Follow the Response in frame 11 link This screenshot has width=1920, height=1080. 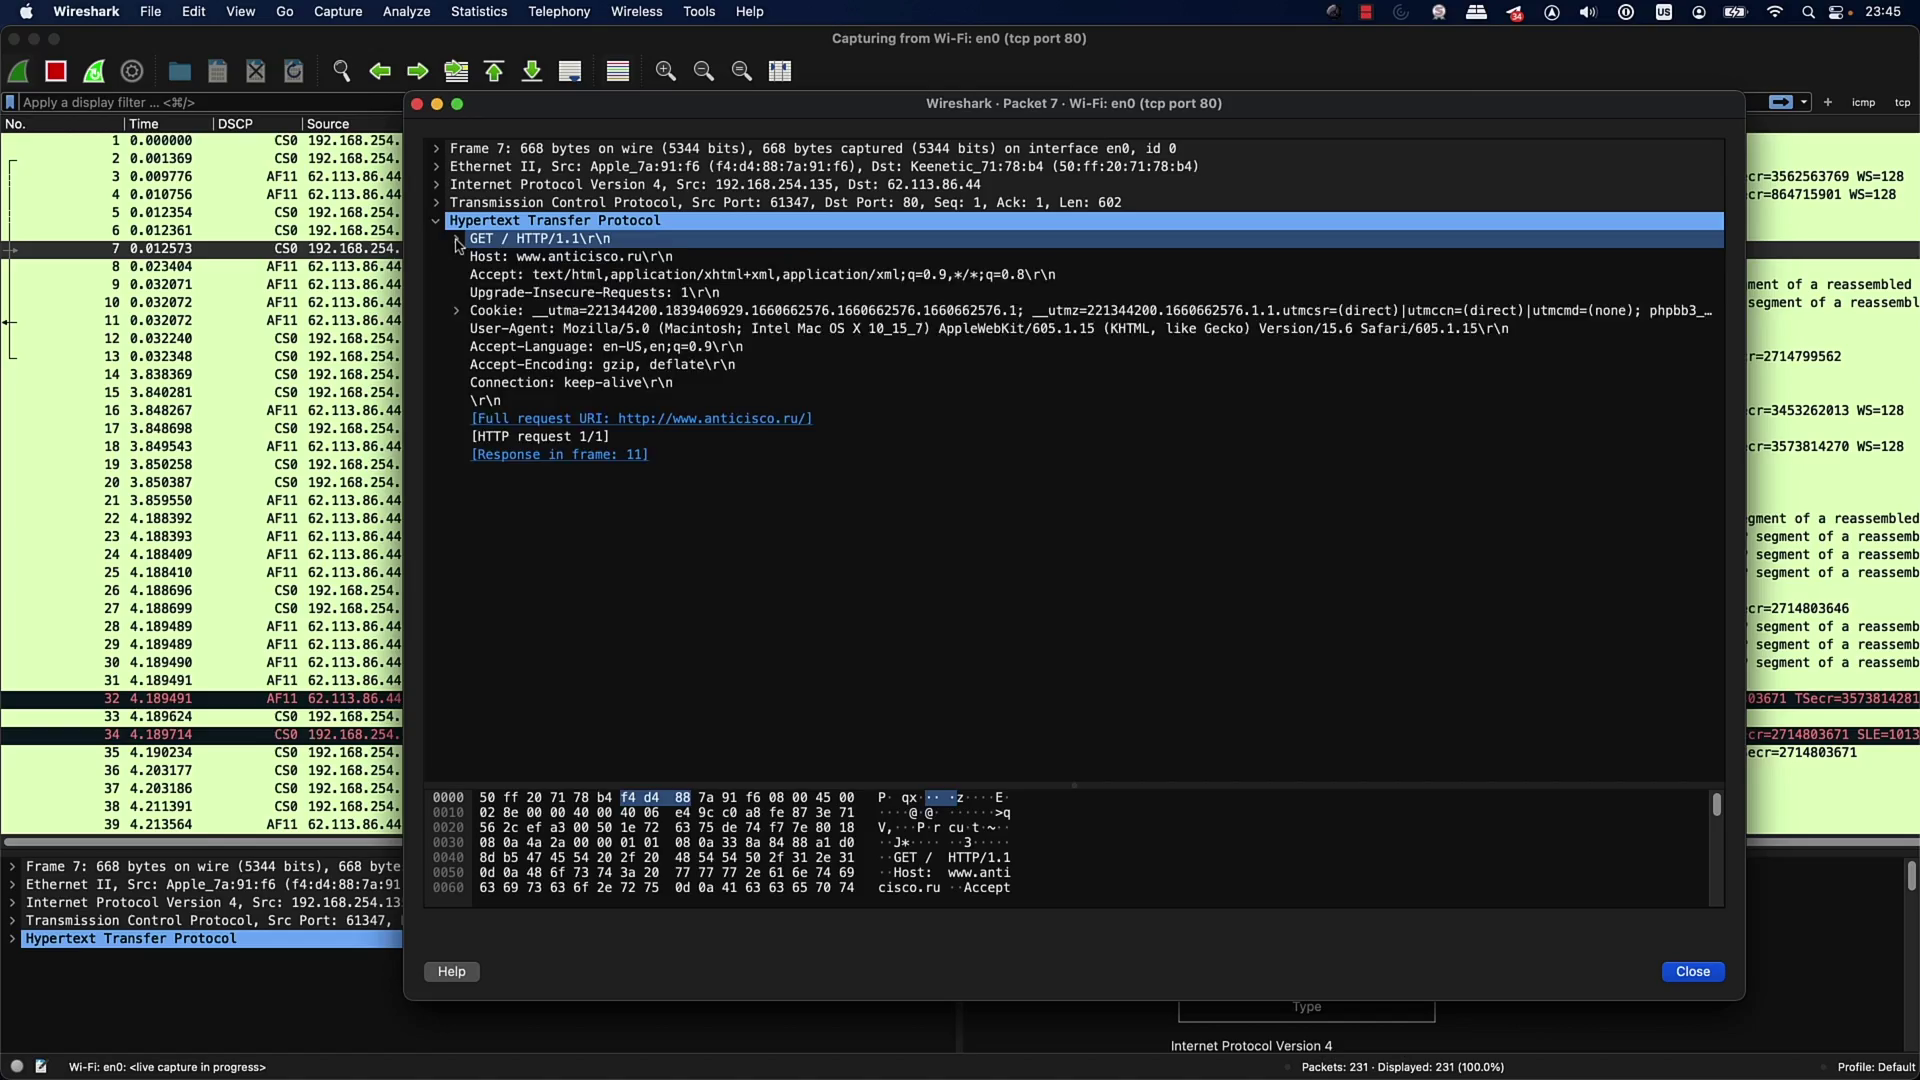tap(559, 455)
